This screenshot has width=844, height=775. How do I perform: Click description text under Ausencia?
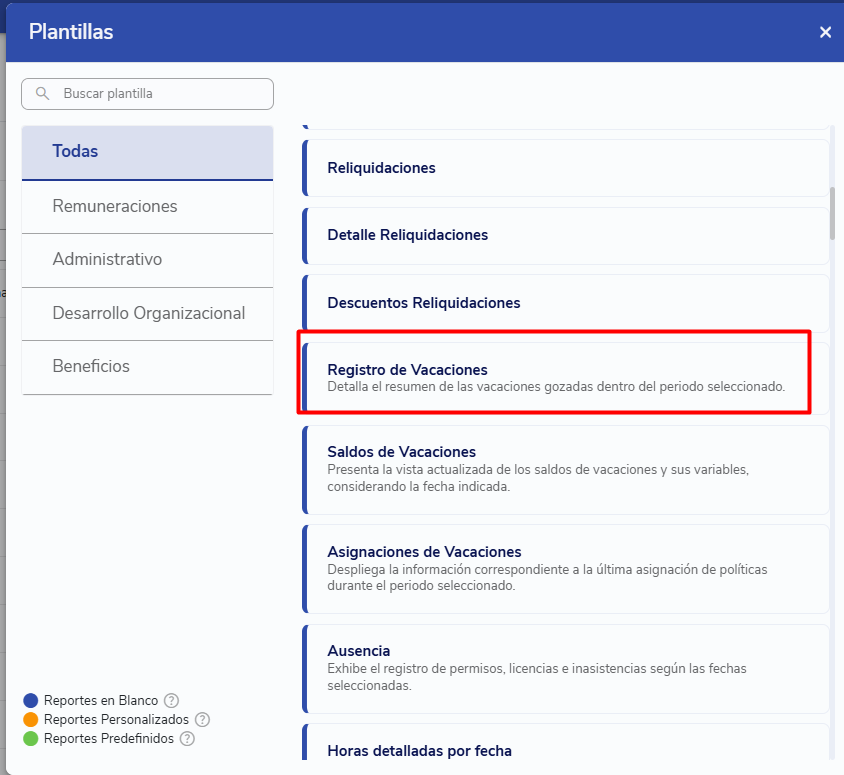pyautogui.click(x=537, y=677)
